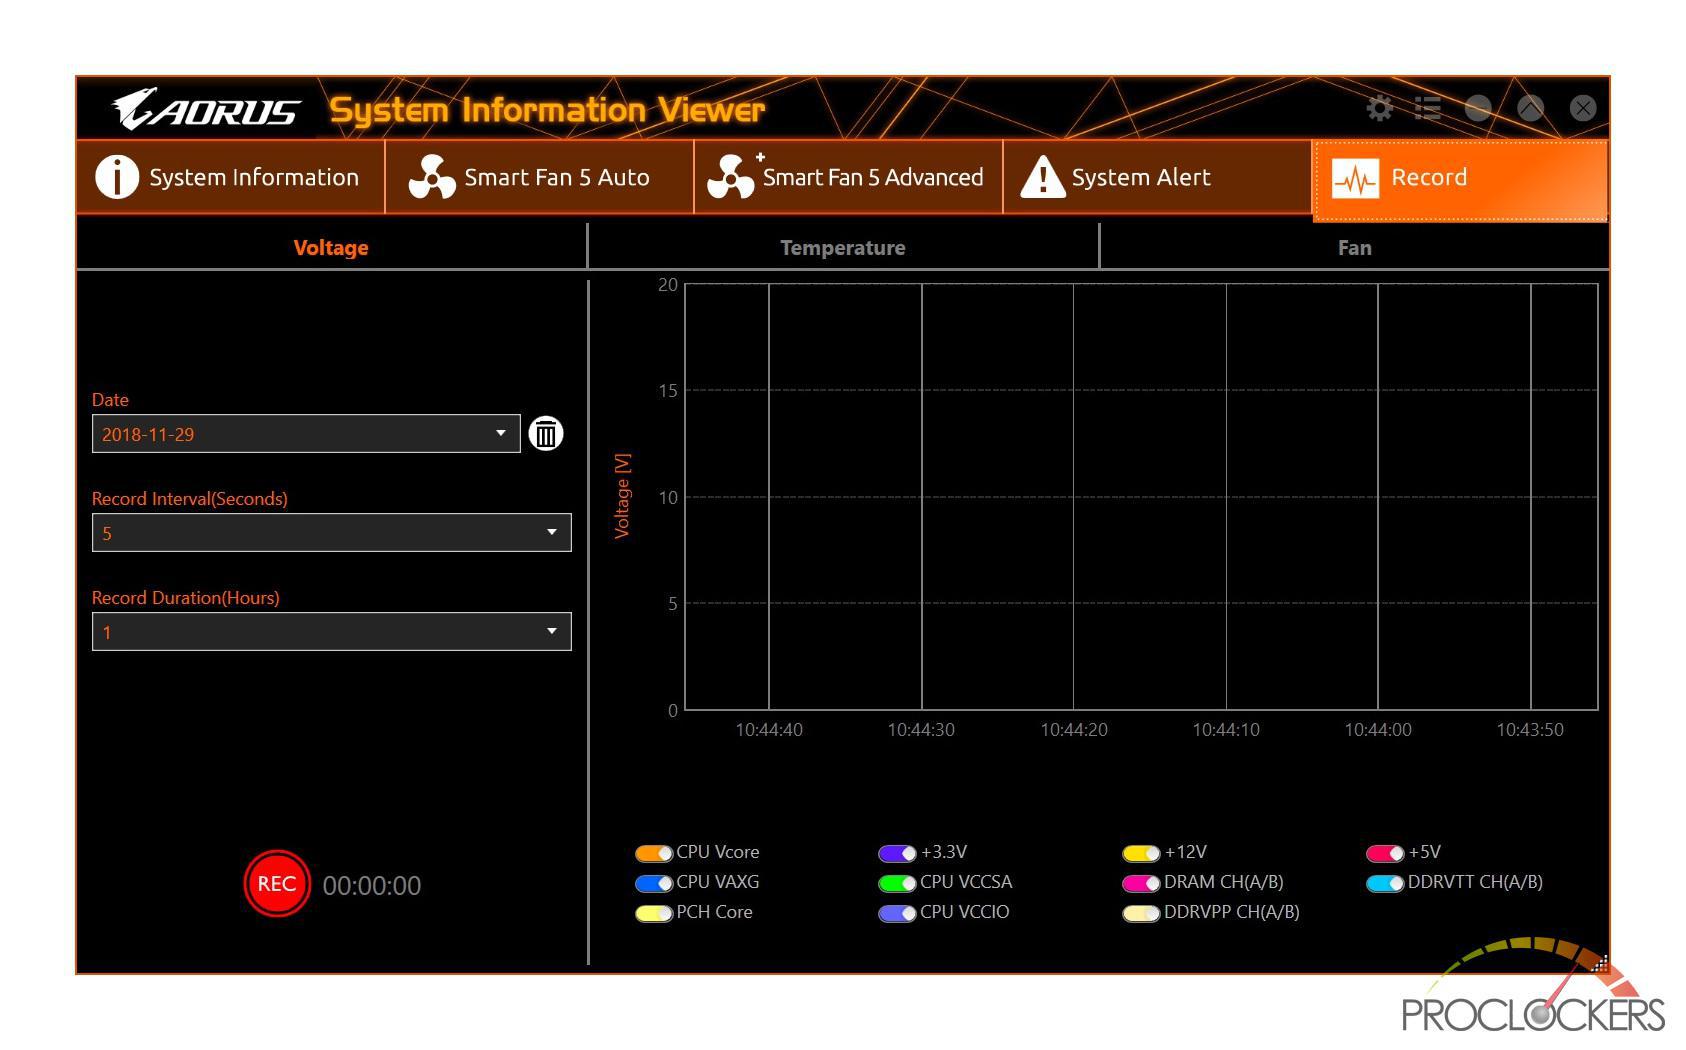Toggle the DDRVTT CH(A/B) voltage line

[1385, 883]
